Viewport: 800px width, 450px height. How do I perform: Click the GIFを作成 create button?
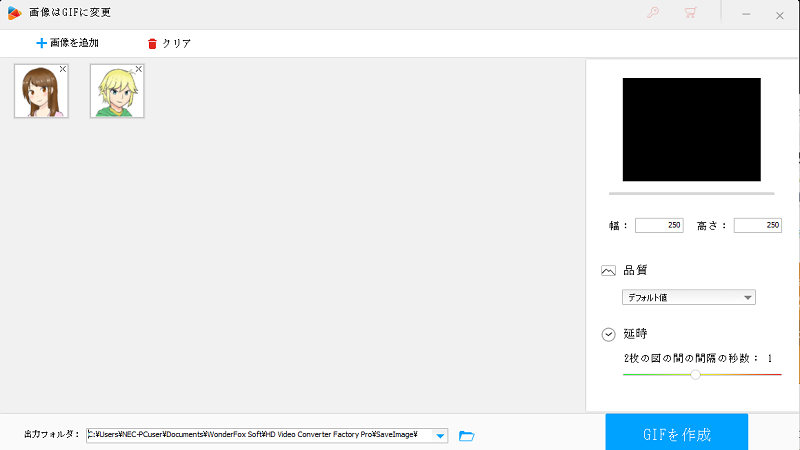click(677, 433)
